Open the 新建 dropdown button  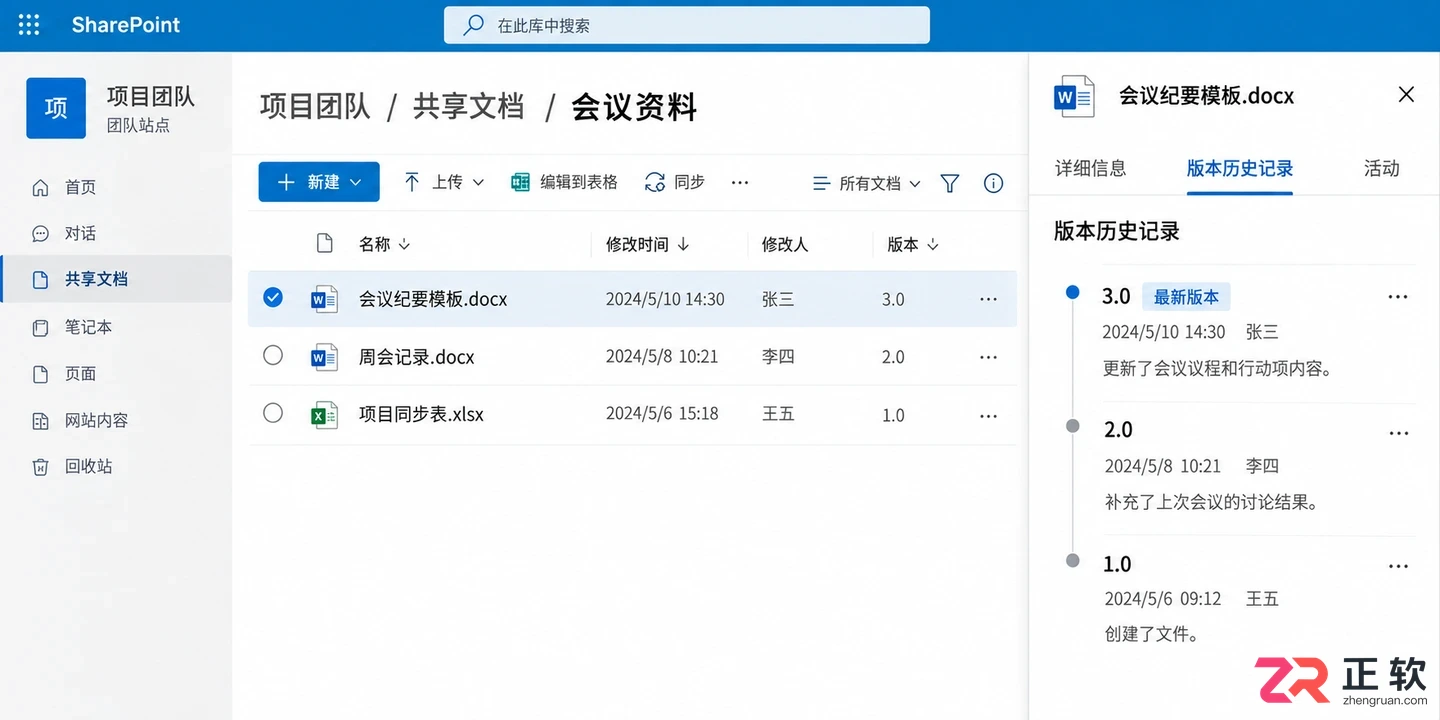pyautogui.click(x=319, y=182)
